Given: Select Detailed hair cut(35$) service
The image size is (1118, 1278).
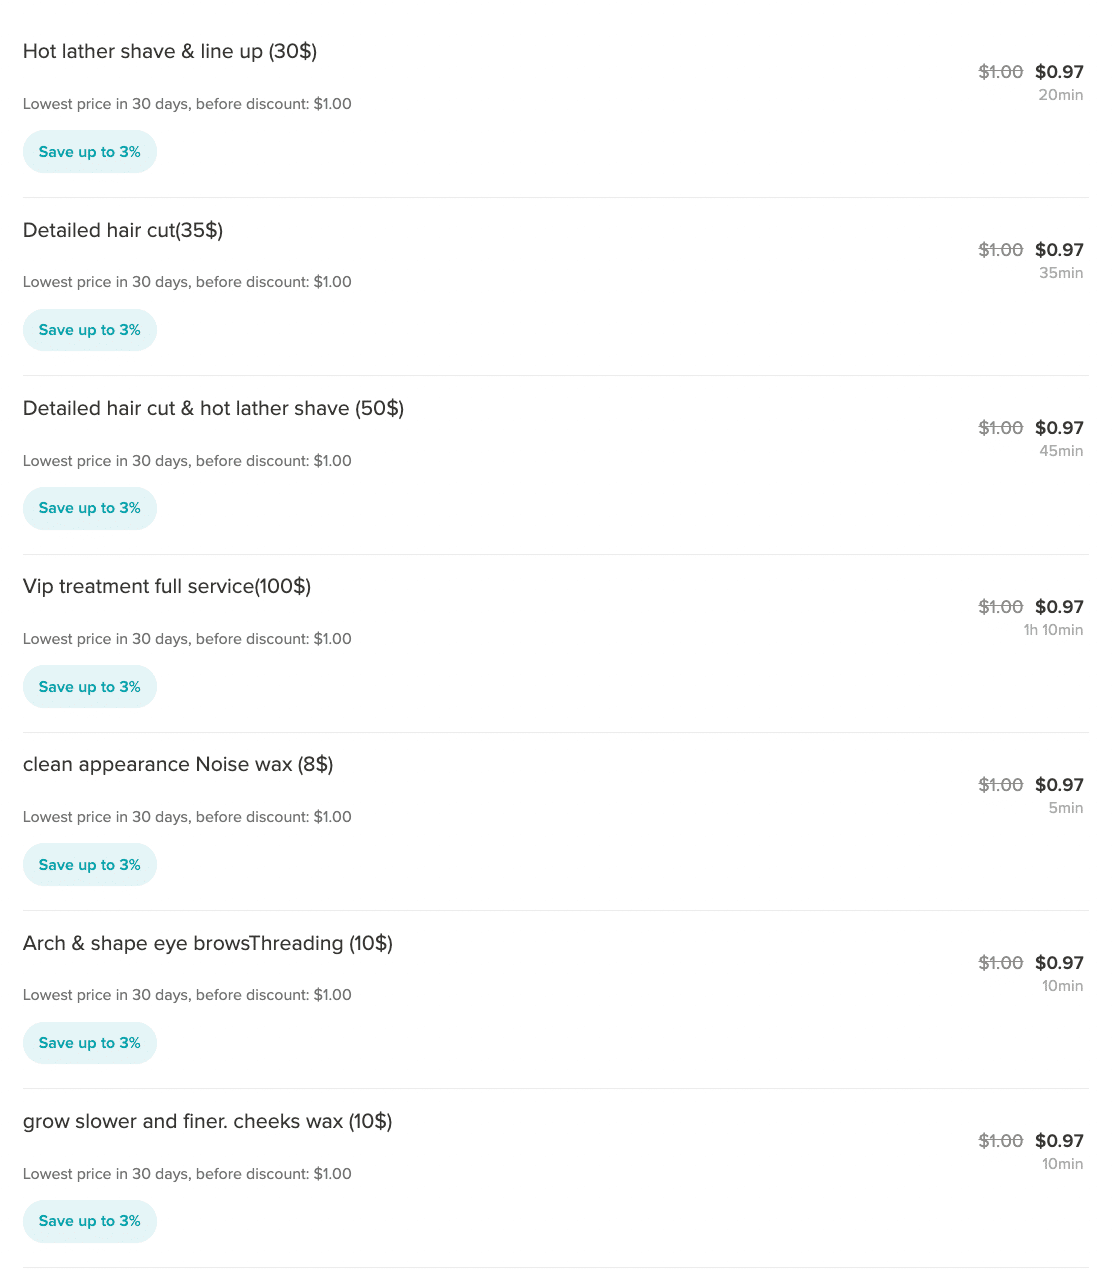Looking at the screenshot, I should (x=123, y=230).
